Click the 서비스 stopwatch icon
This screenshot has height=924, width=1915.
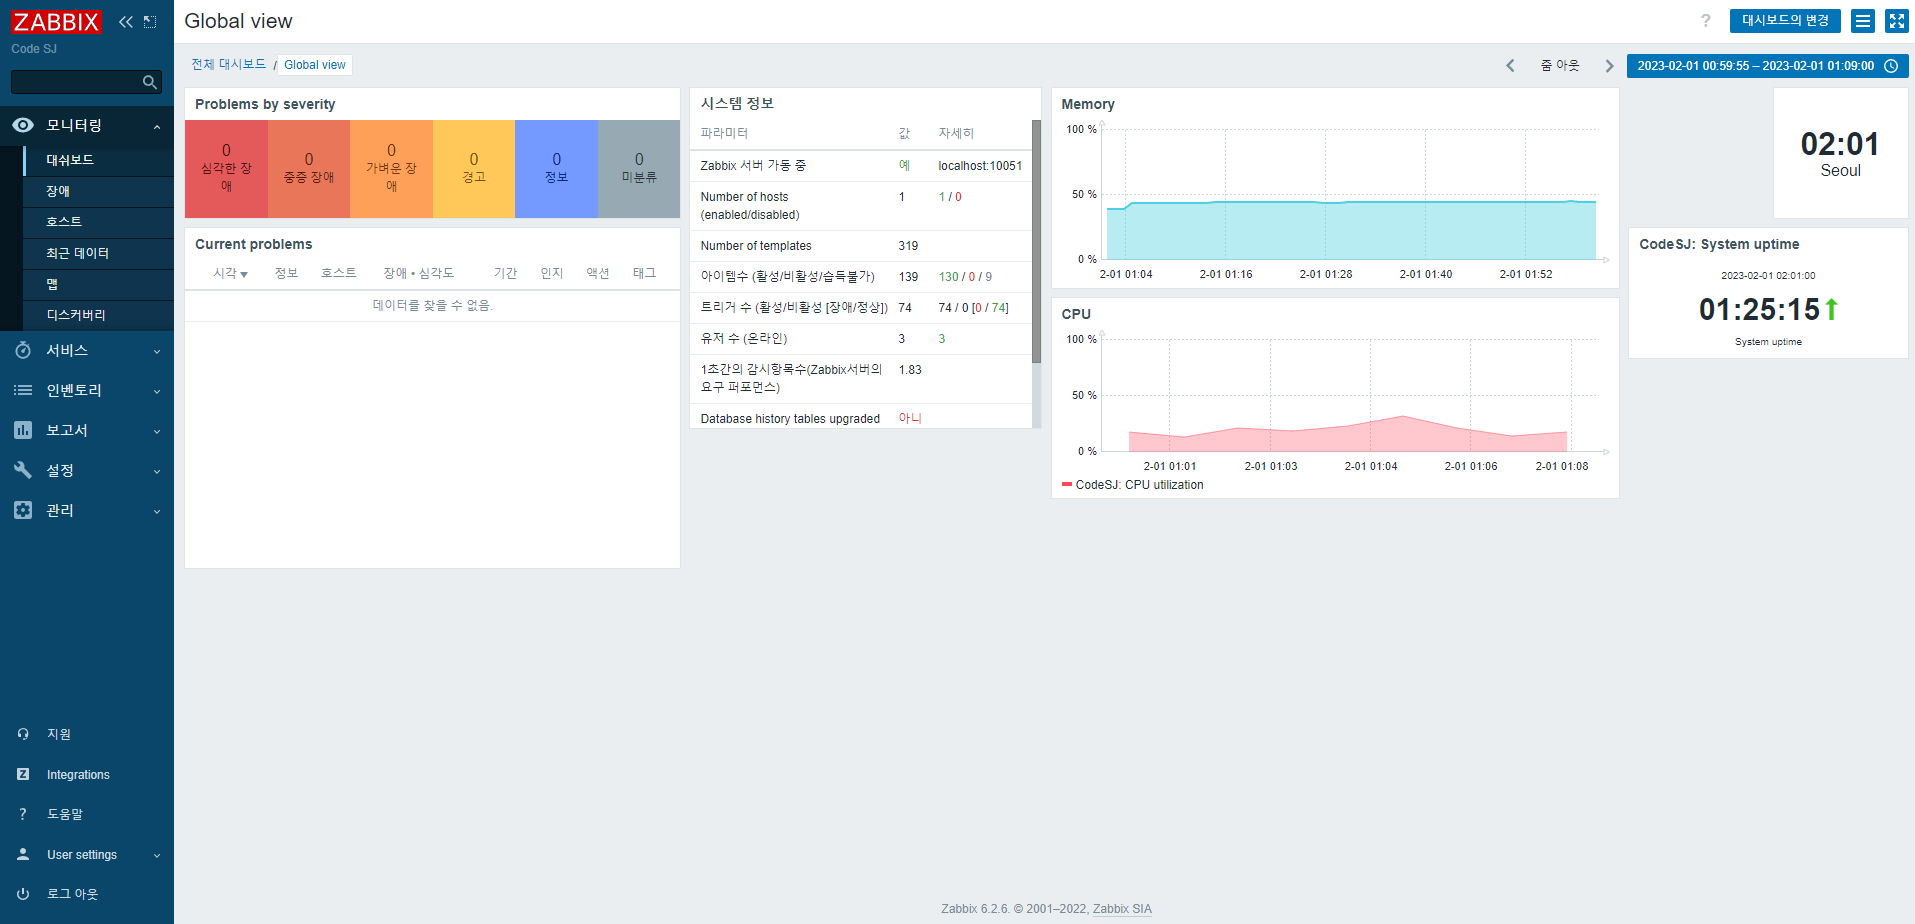pos(23,350)
